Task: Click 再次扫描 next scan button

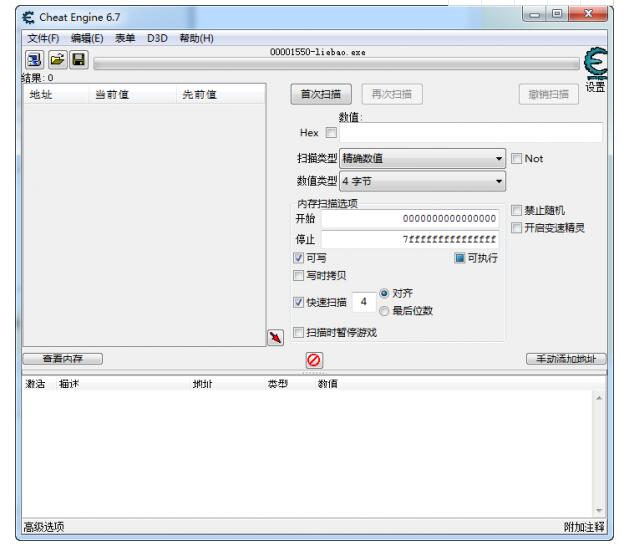Action: [392, 94]
